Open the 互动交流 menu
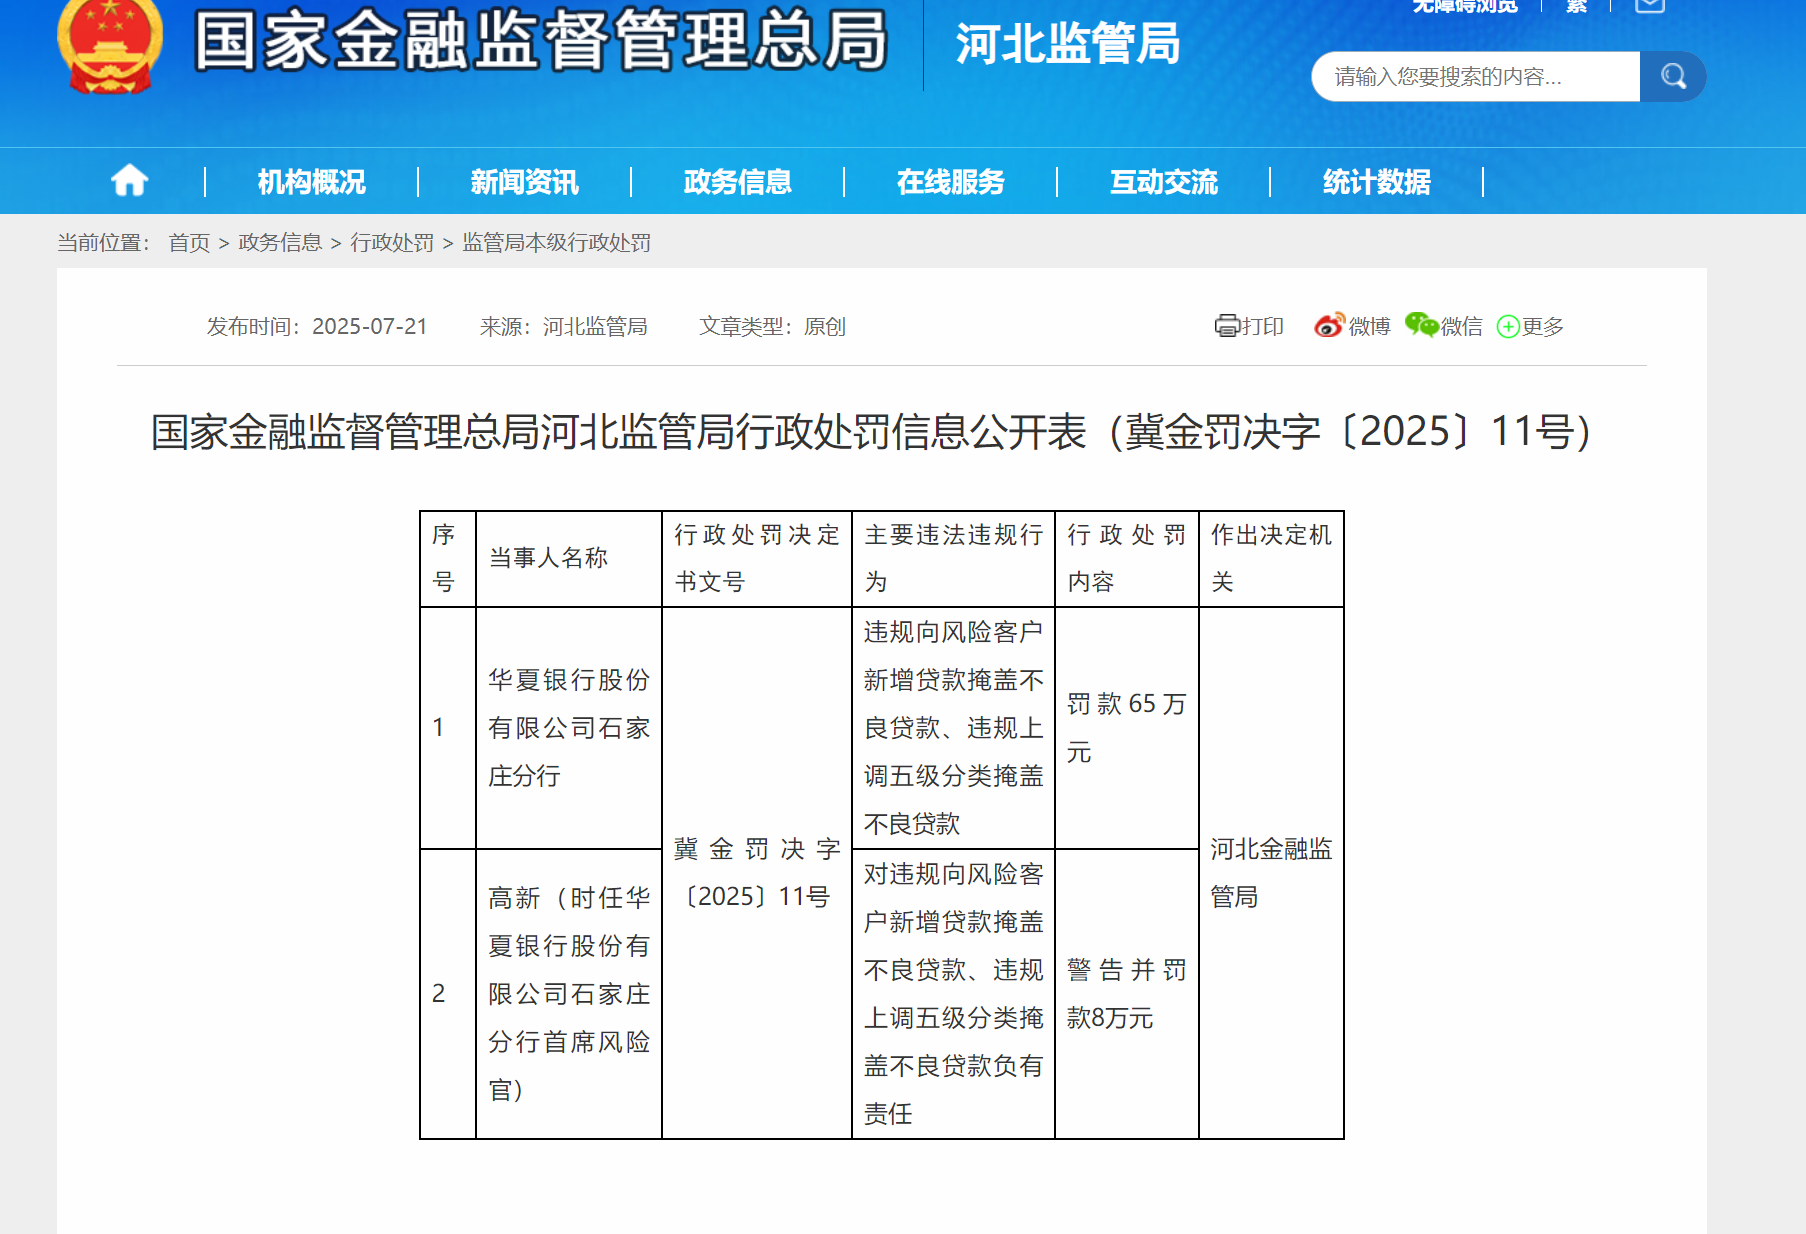Image resolution: width=1806 pixels, height=1234 pixels. (x=1163, y=182)
